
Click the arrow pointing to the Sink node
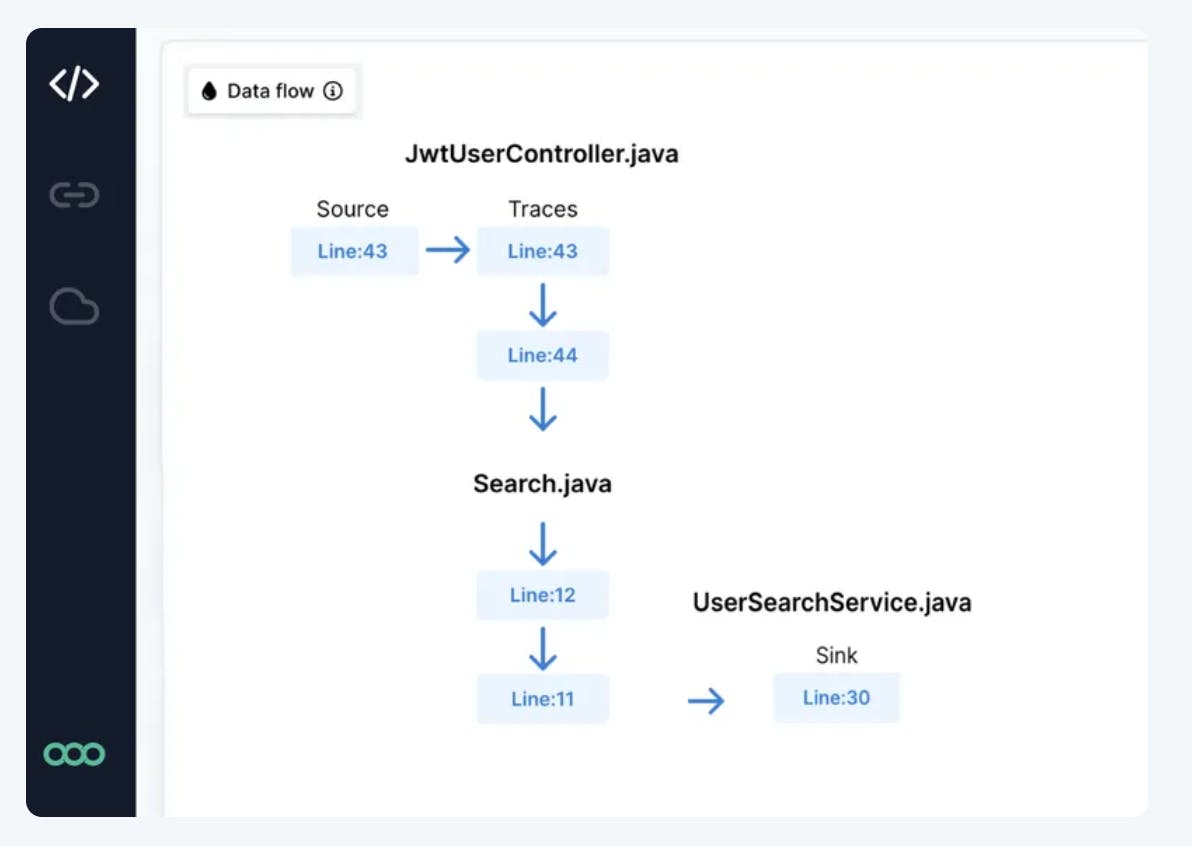pos(706,701)
